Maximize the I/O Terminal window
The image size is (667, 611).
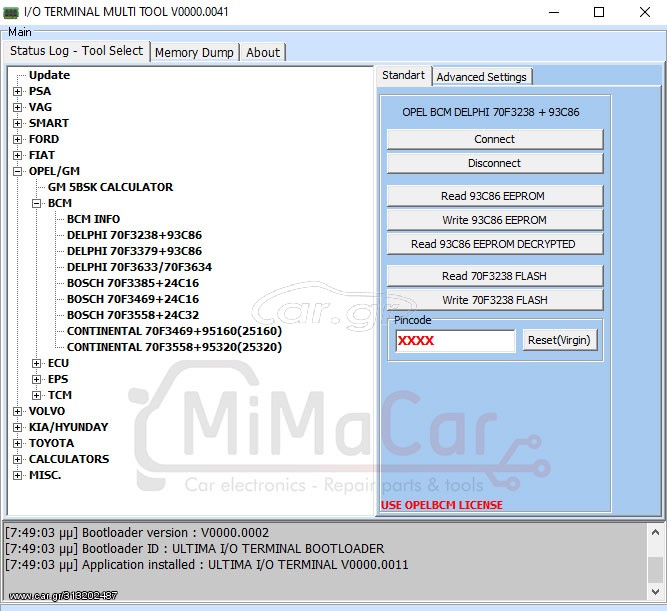[x=599, y=12]
